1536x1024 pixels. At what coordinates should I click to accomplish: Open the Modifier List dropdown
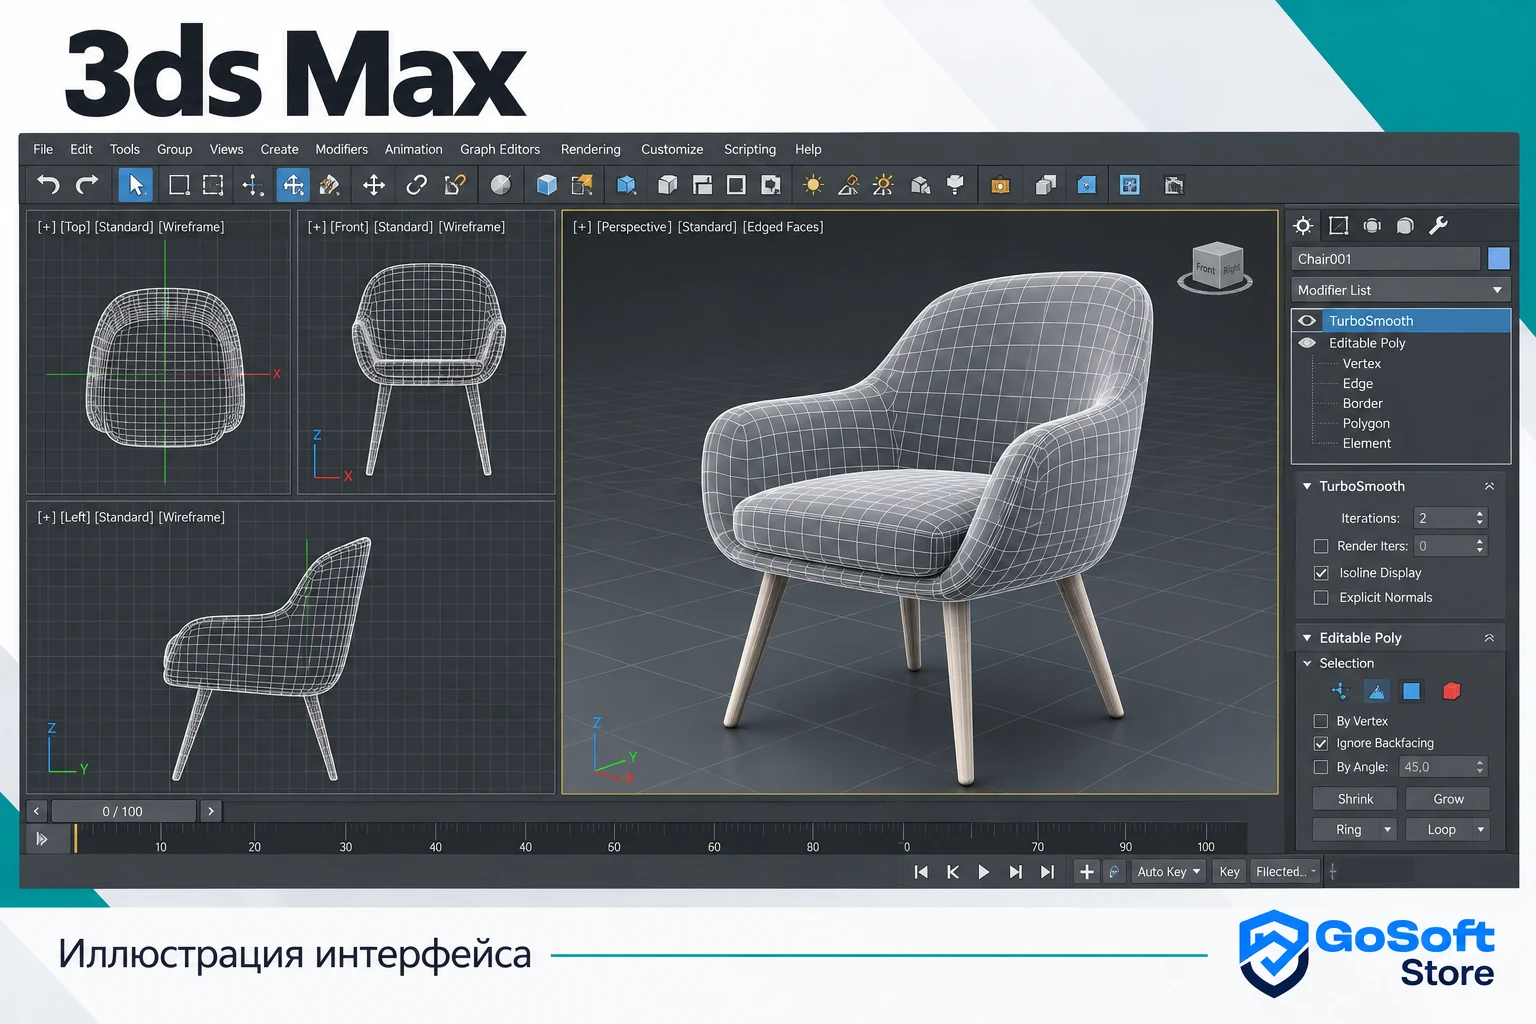tap(1400, 290)
